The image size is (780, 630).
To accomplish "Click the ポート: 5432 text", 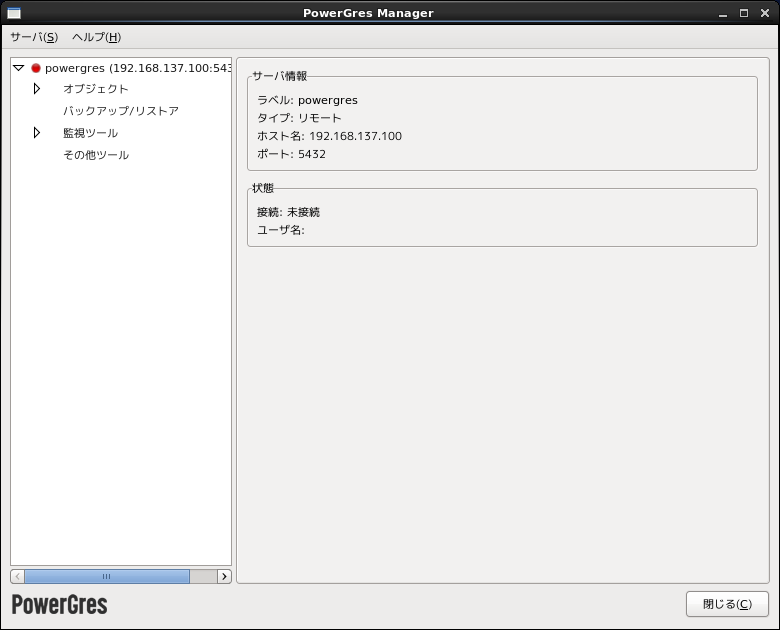I will [292, 154].
